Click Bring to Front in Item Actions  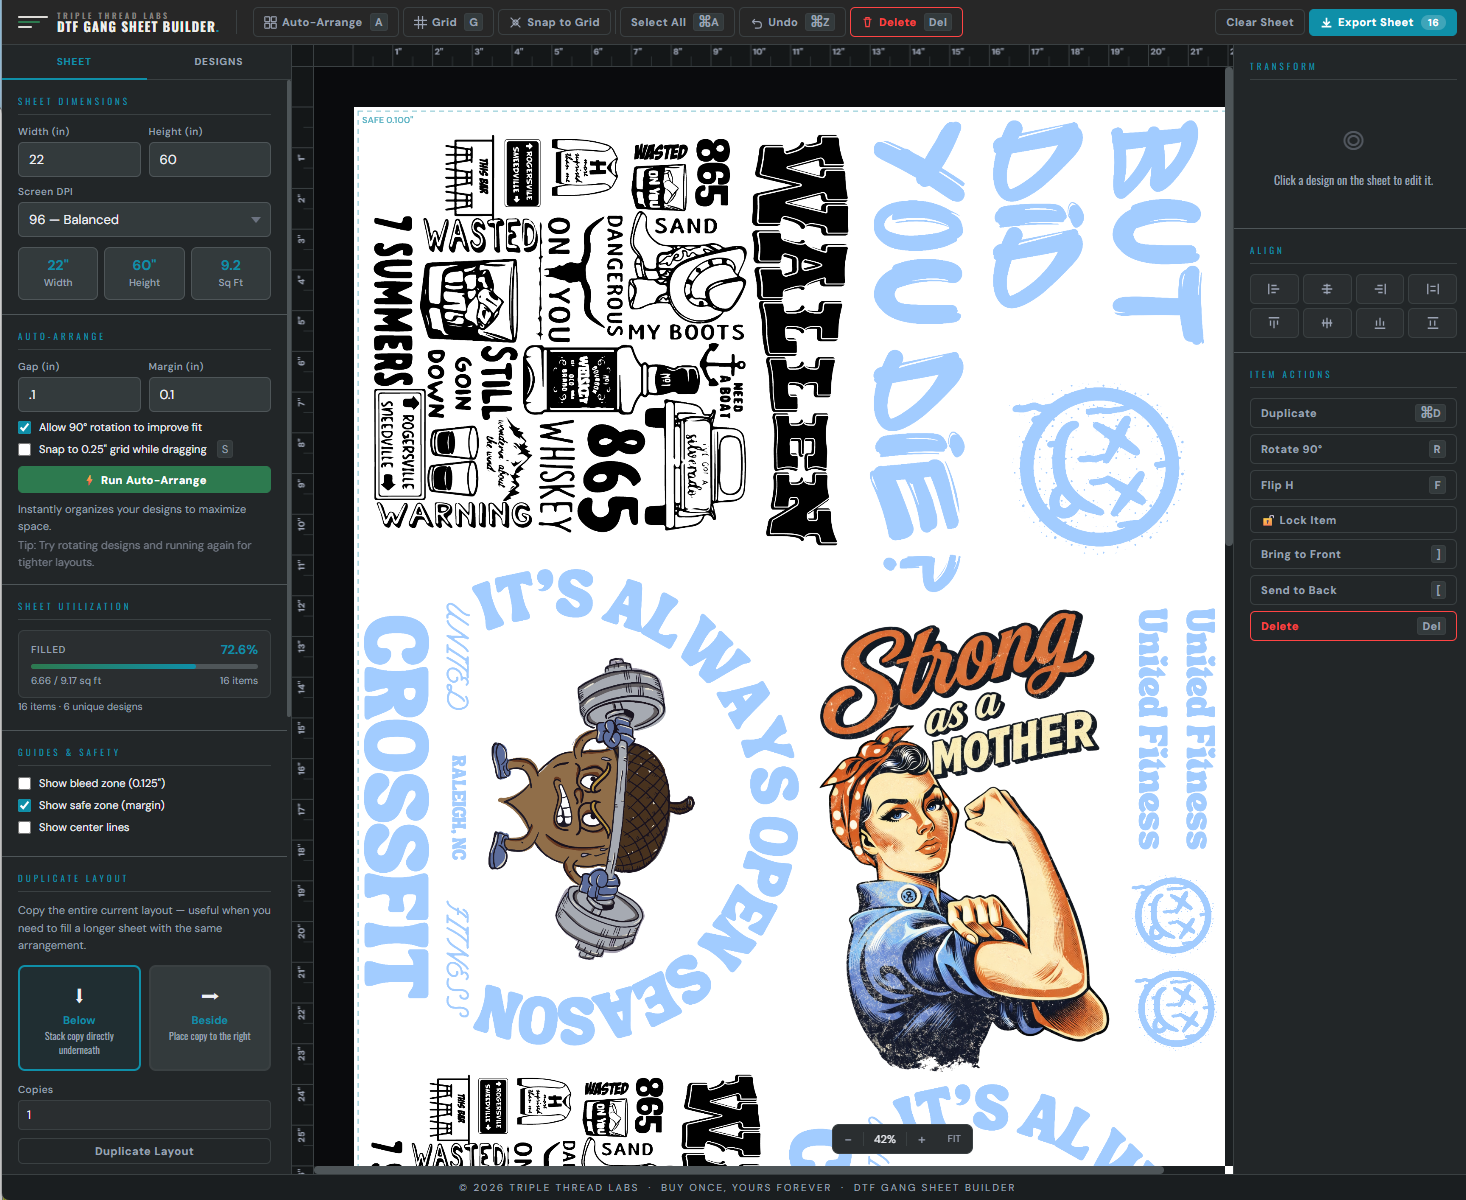pyautogui.click(x=1353, y=554)
